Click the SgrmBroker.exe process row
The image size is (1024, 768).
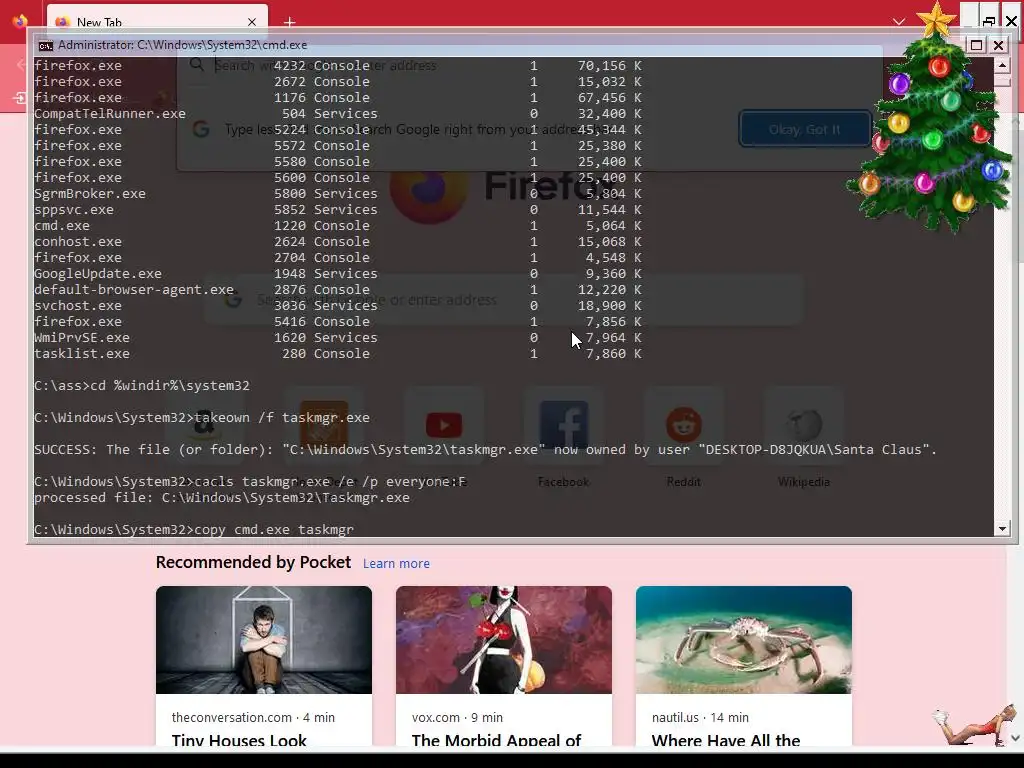337,193
